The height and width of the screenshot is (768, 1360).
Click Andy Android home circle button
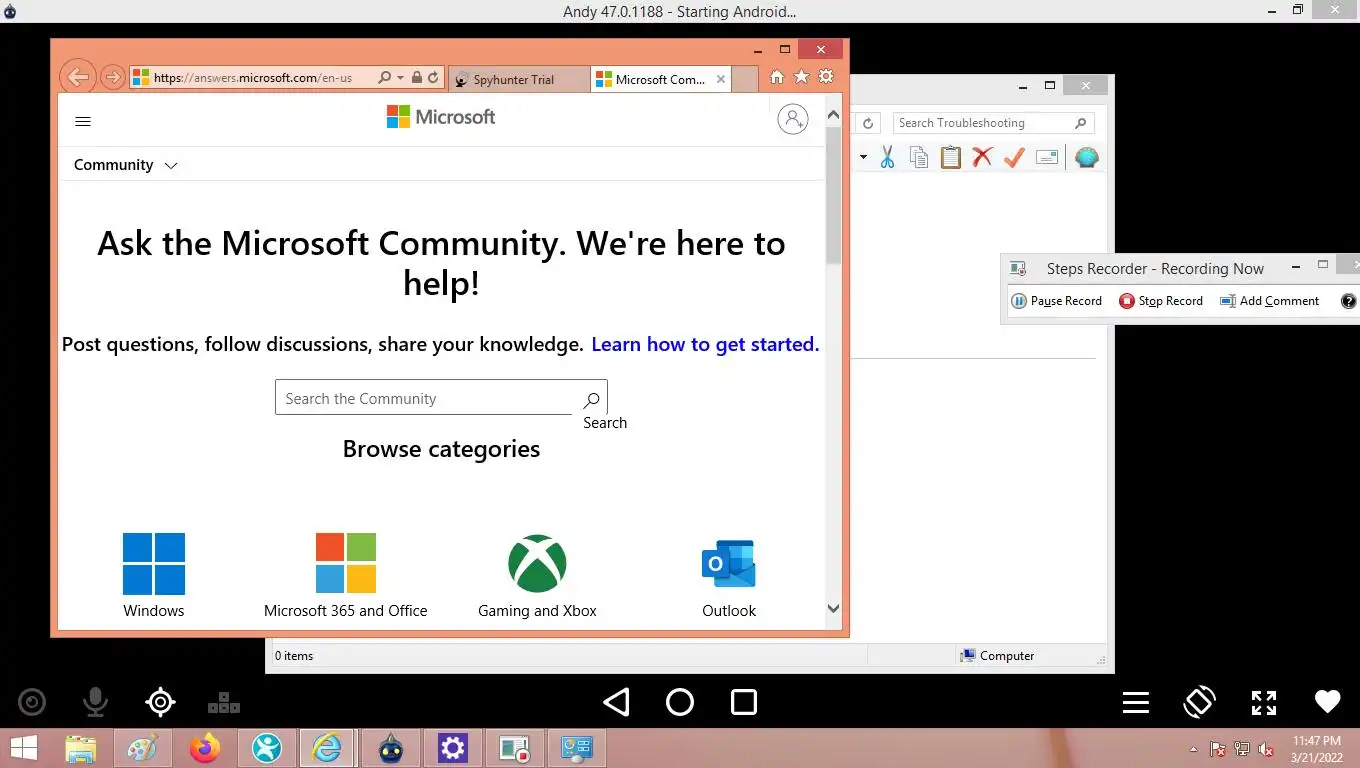pyautogui.click(x=680, y=702)
